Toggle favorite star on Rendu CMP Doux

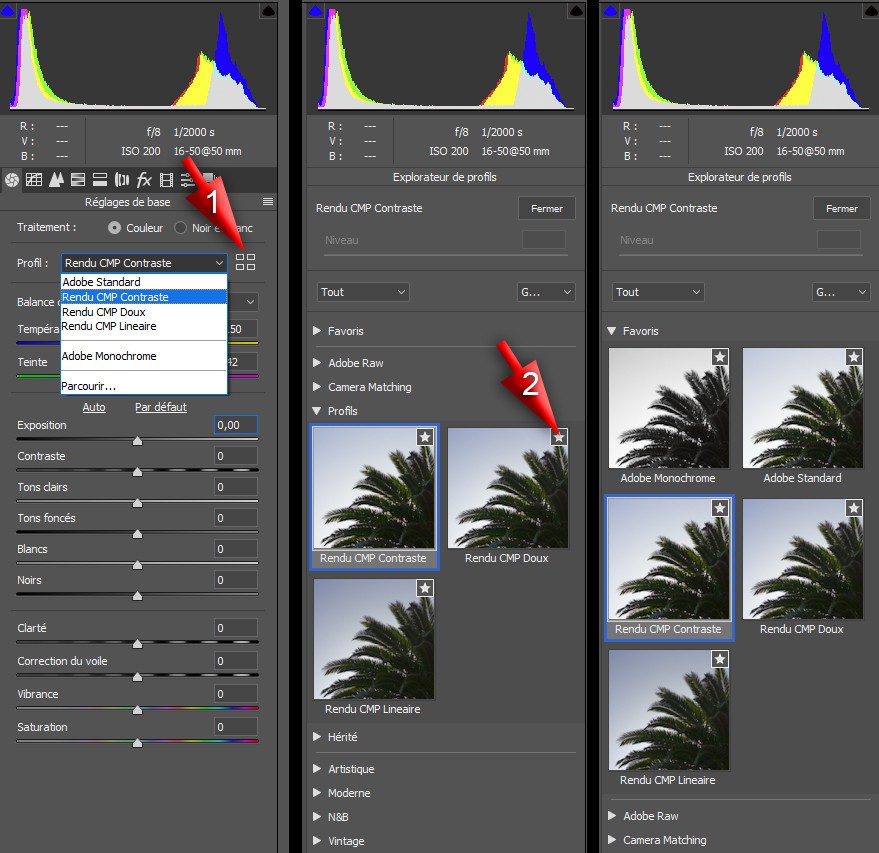coord(559,437)
